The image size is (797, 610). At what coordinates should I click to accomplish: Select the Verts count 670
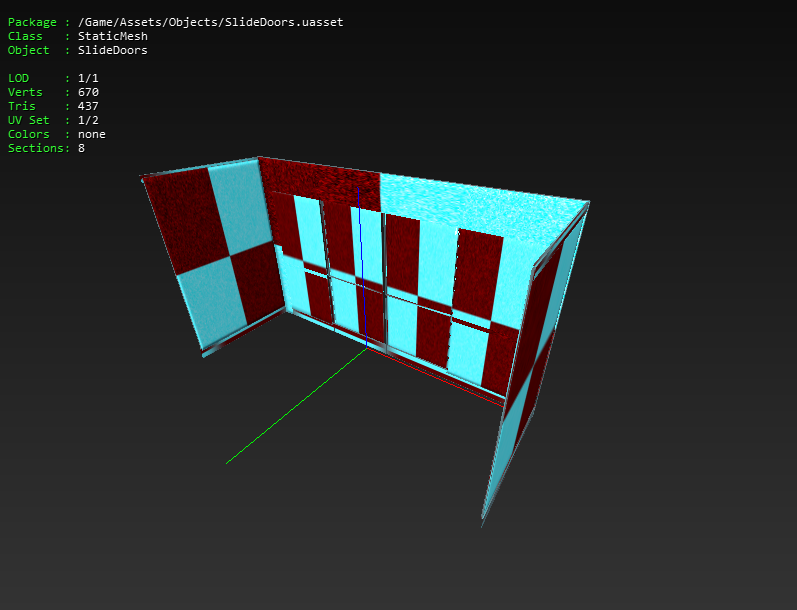pyautogui.click(x=88, y=92)
